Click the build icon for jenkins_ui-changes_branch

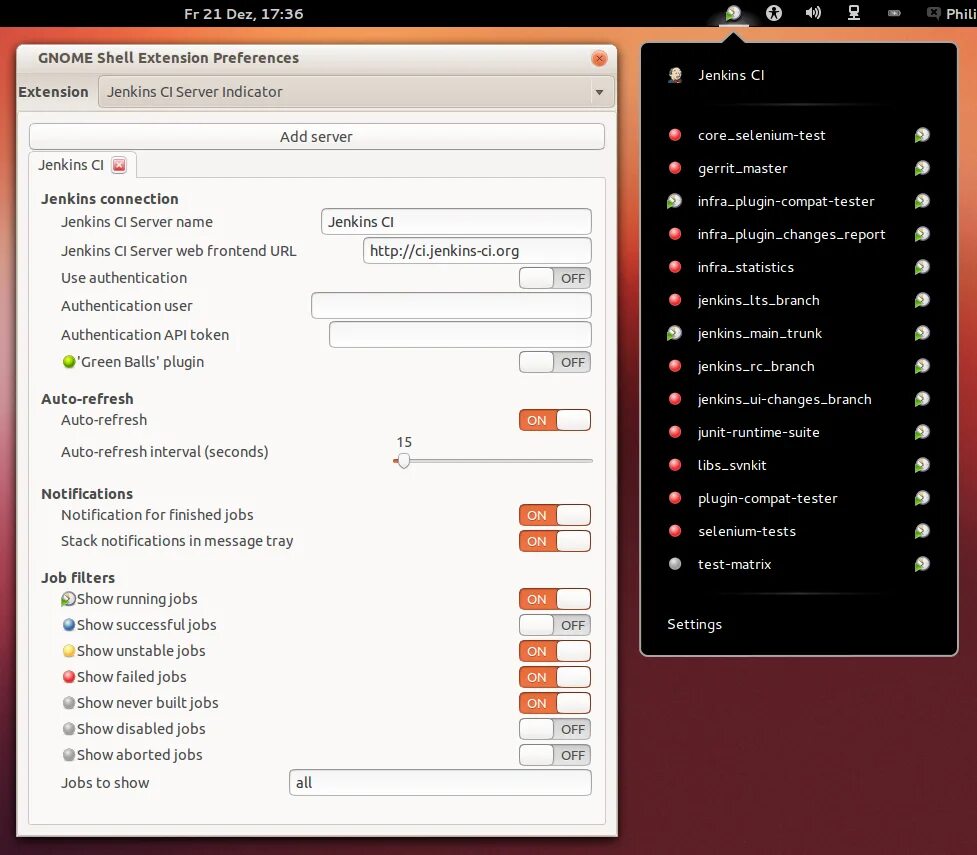[x=922, y=399]
